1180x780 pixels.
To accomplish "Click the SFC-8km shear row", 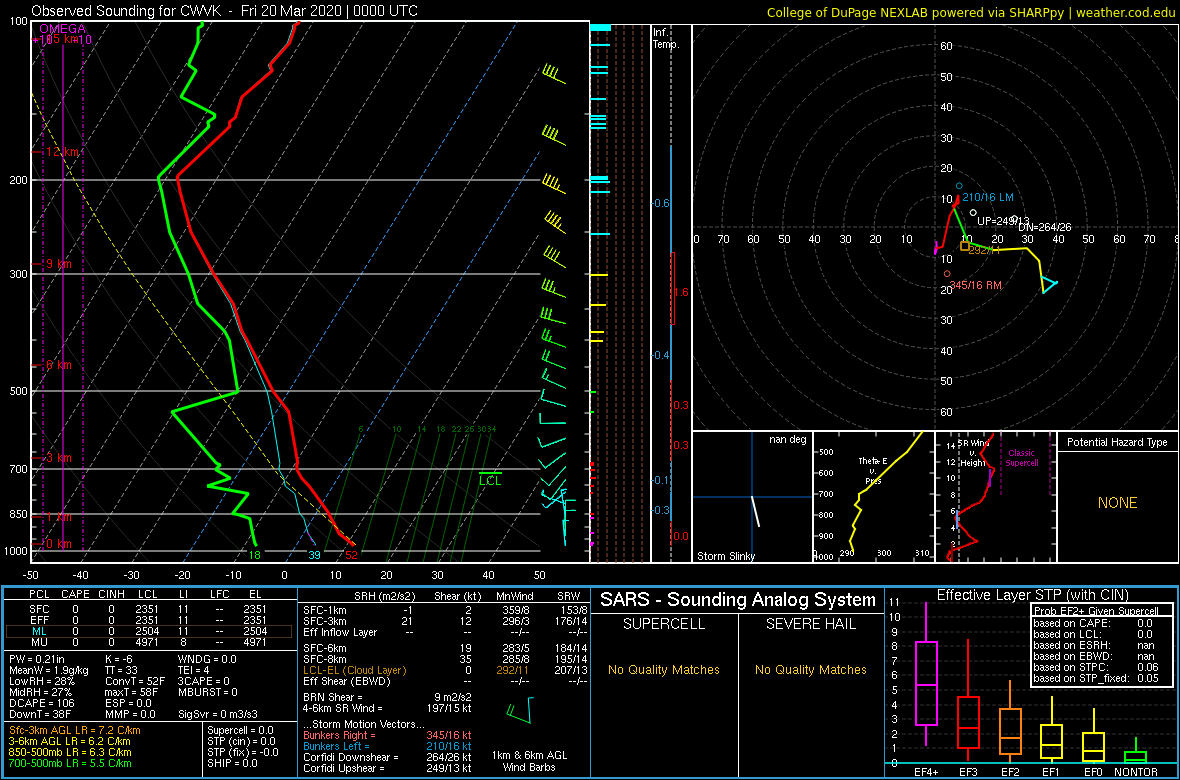I will pyautogui.click(x=444, y=659).
